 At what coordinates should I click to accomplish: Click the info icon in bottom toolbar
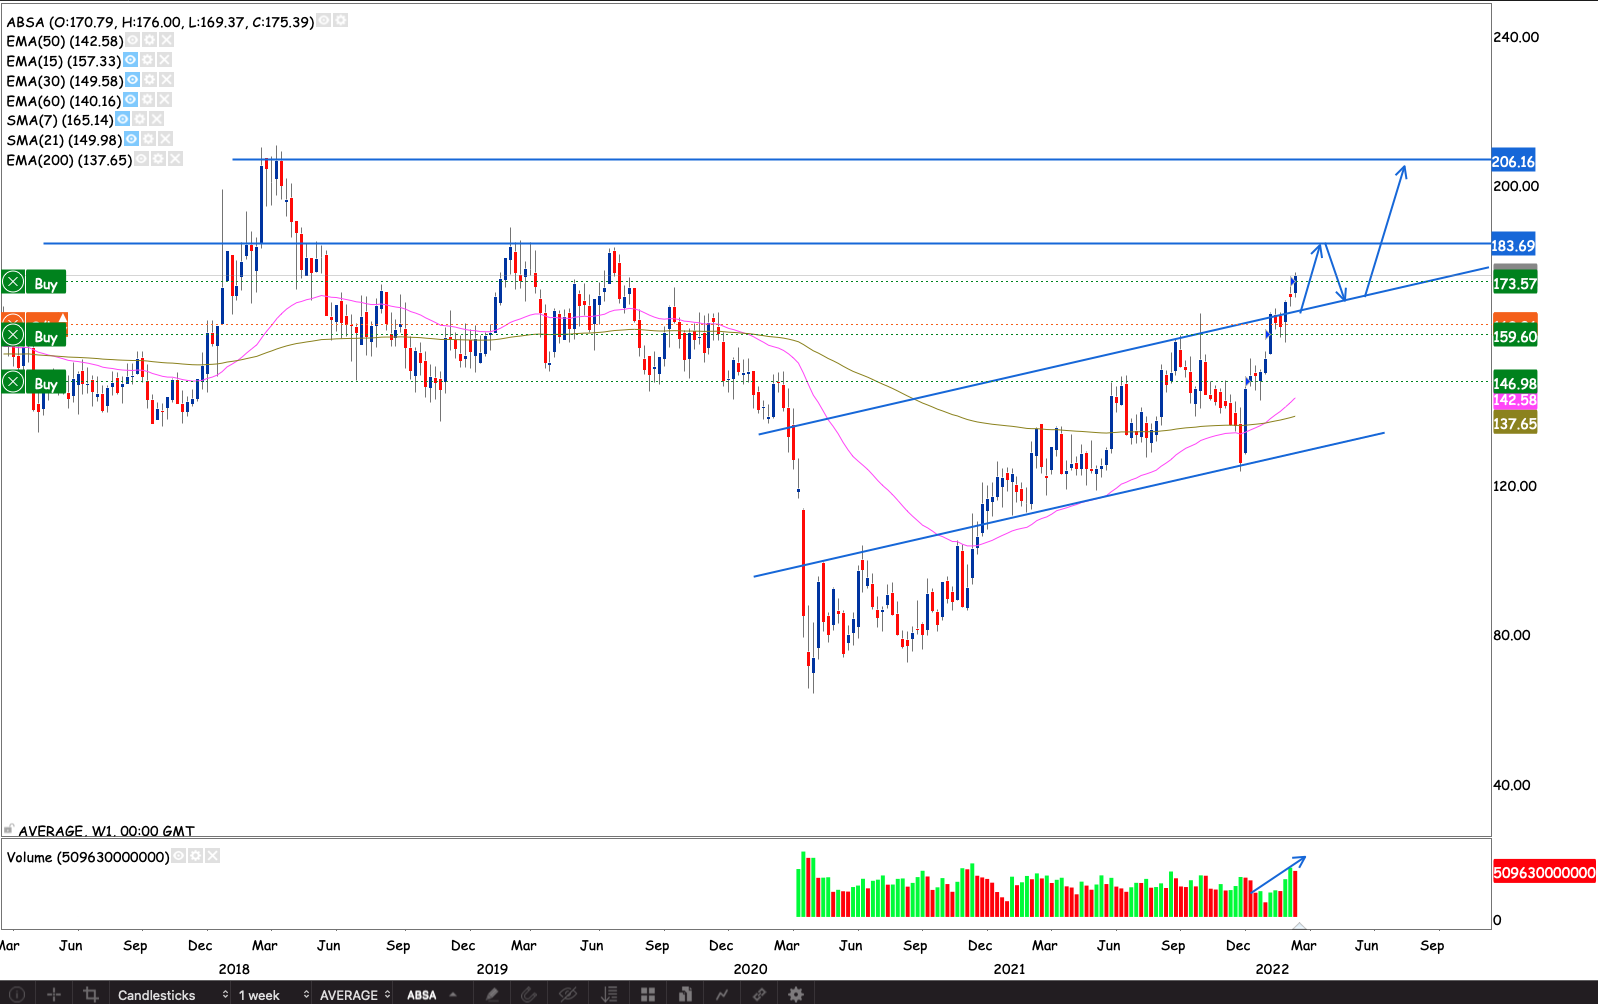[x=16, y=994]
